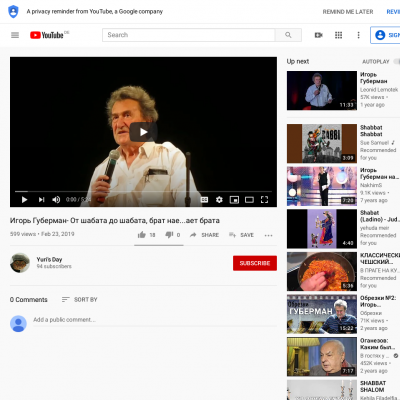The width and height of the screenshot is (400, 400).
Task: Click Share under the video
Action: [x=204, y=235]
